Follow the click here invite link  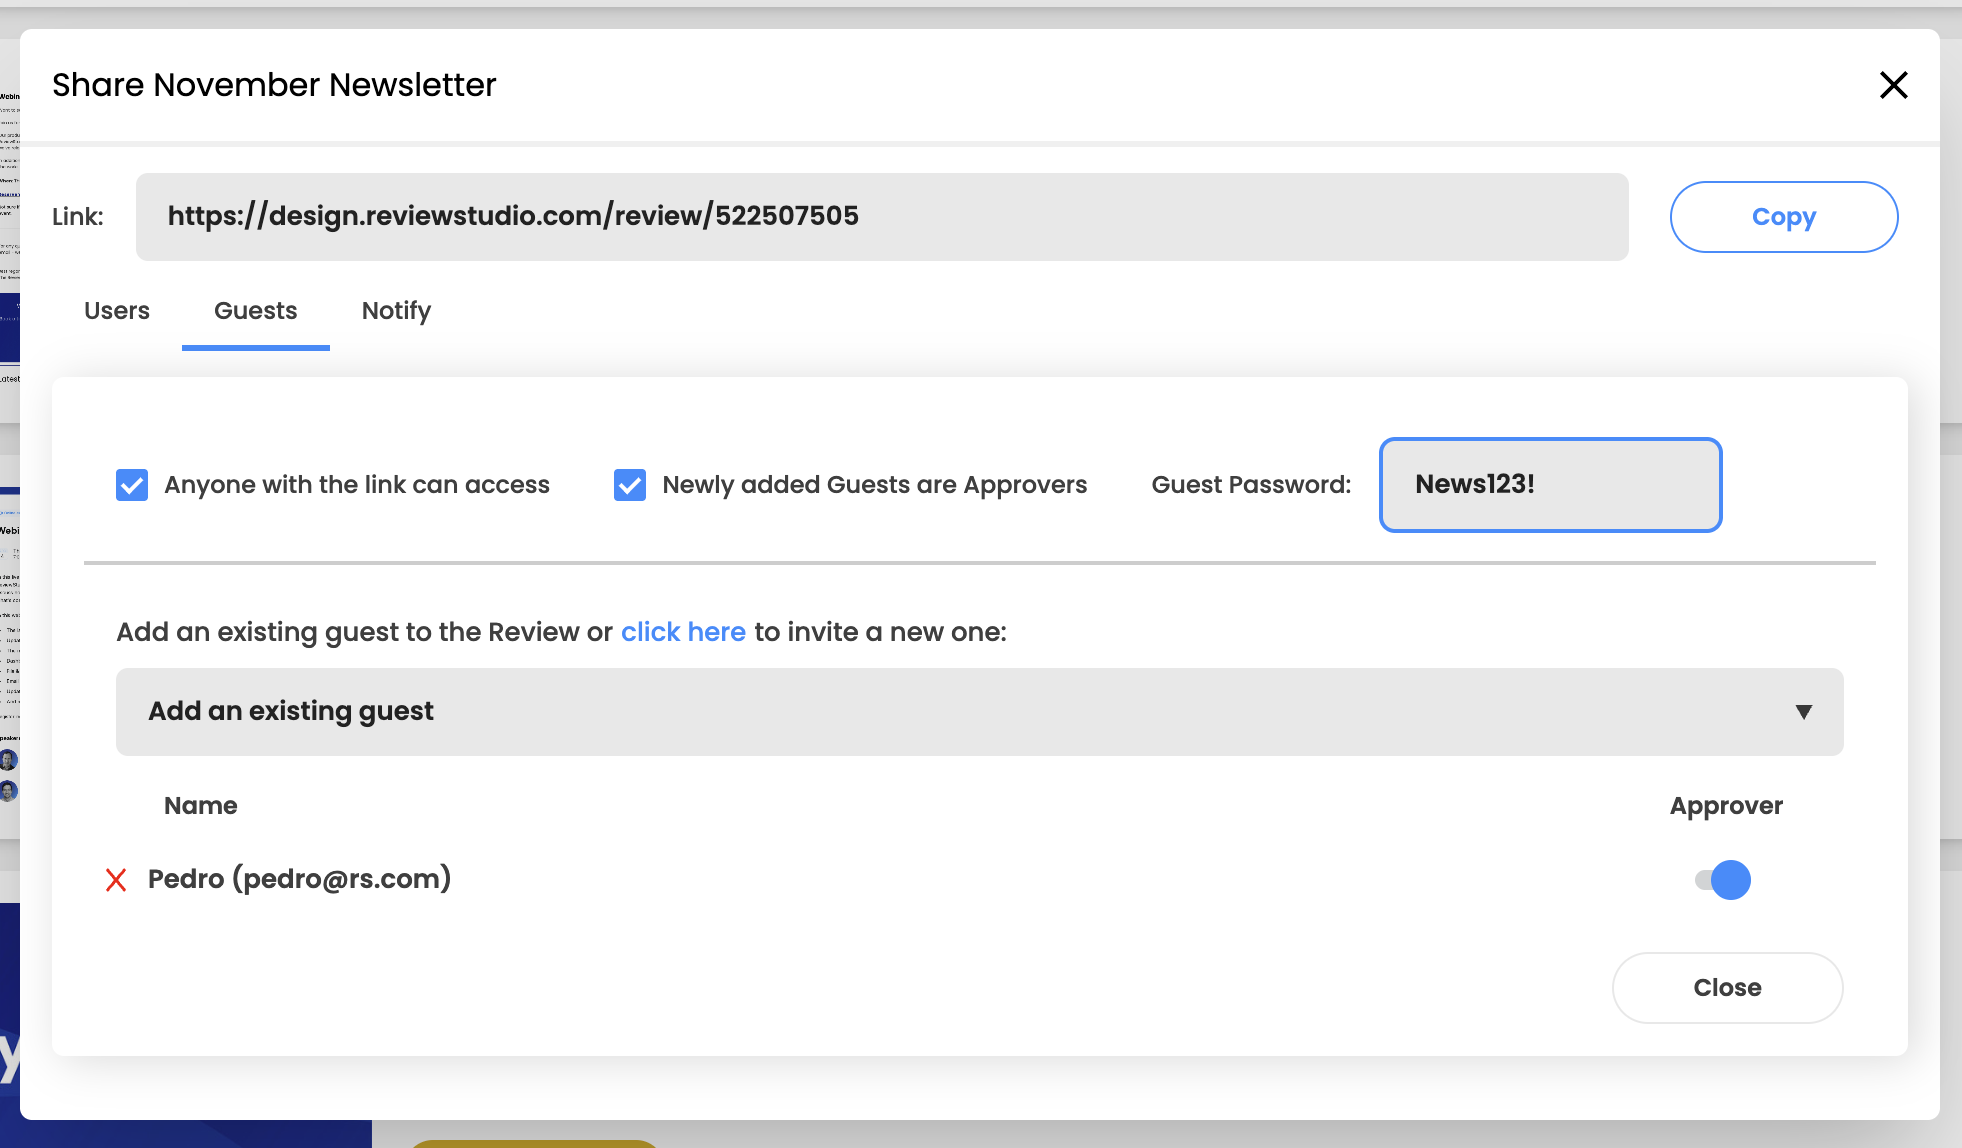(x=683, y=632)
